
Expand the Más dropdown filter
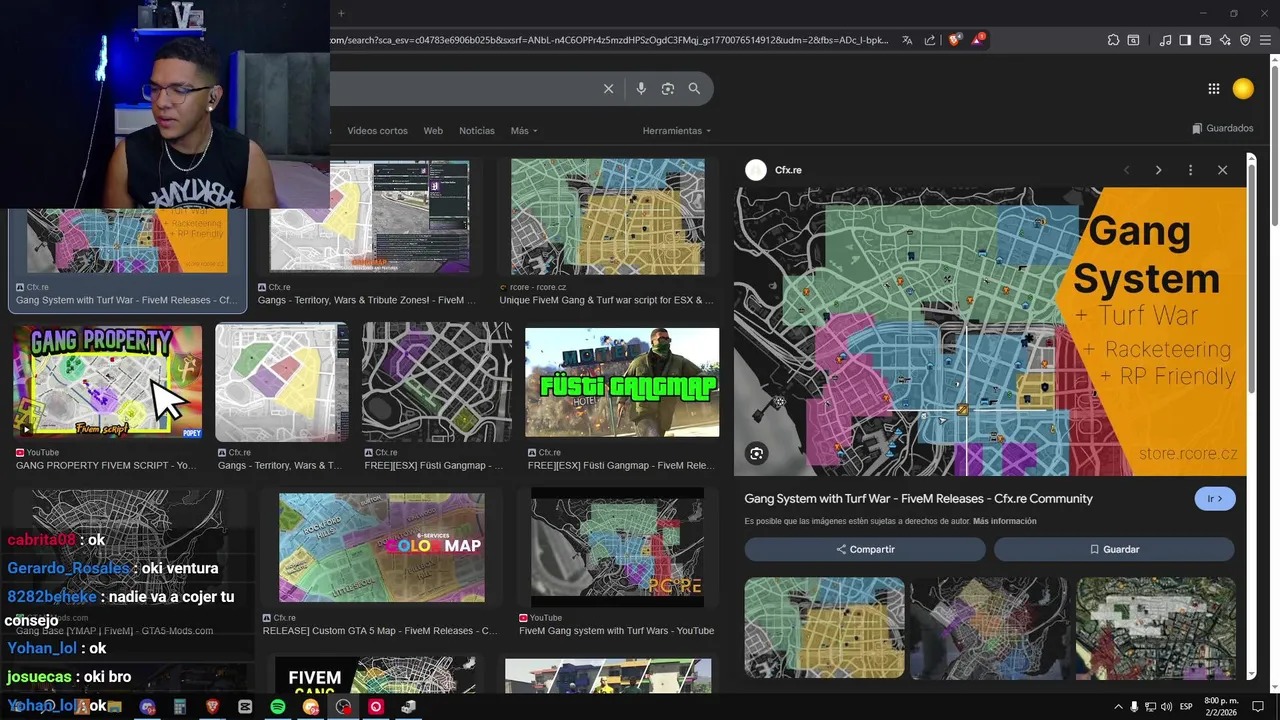coord(524,131)
